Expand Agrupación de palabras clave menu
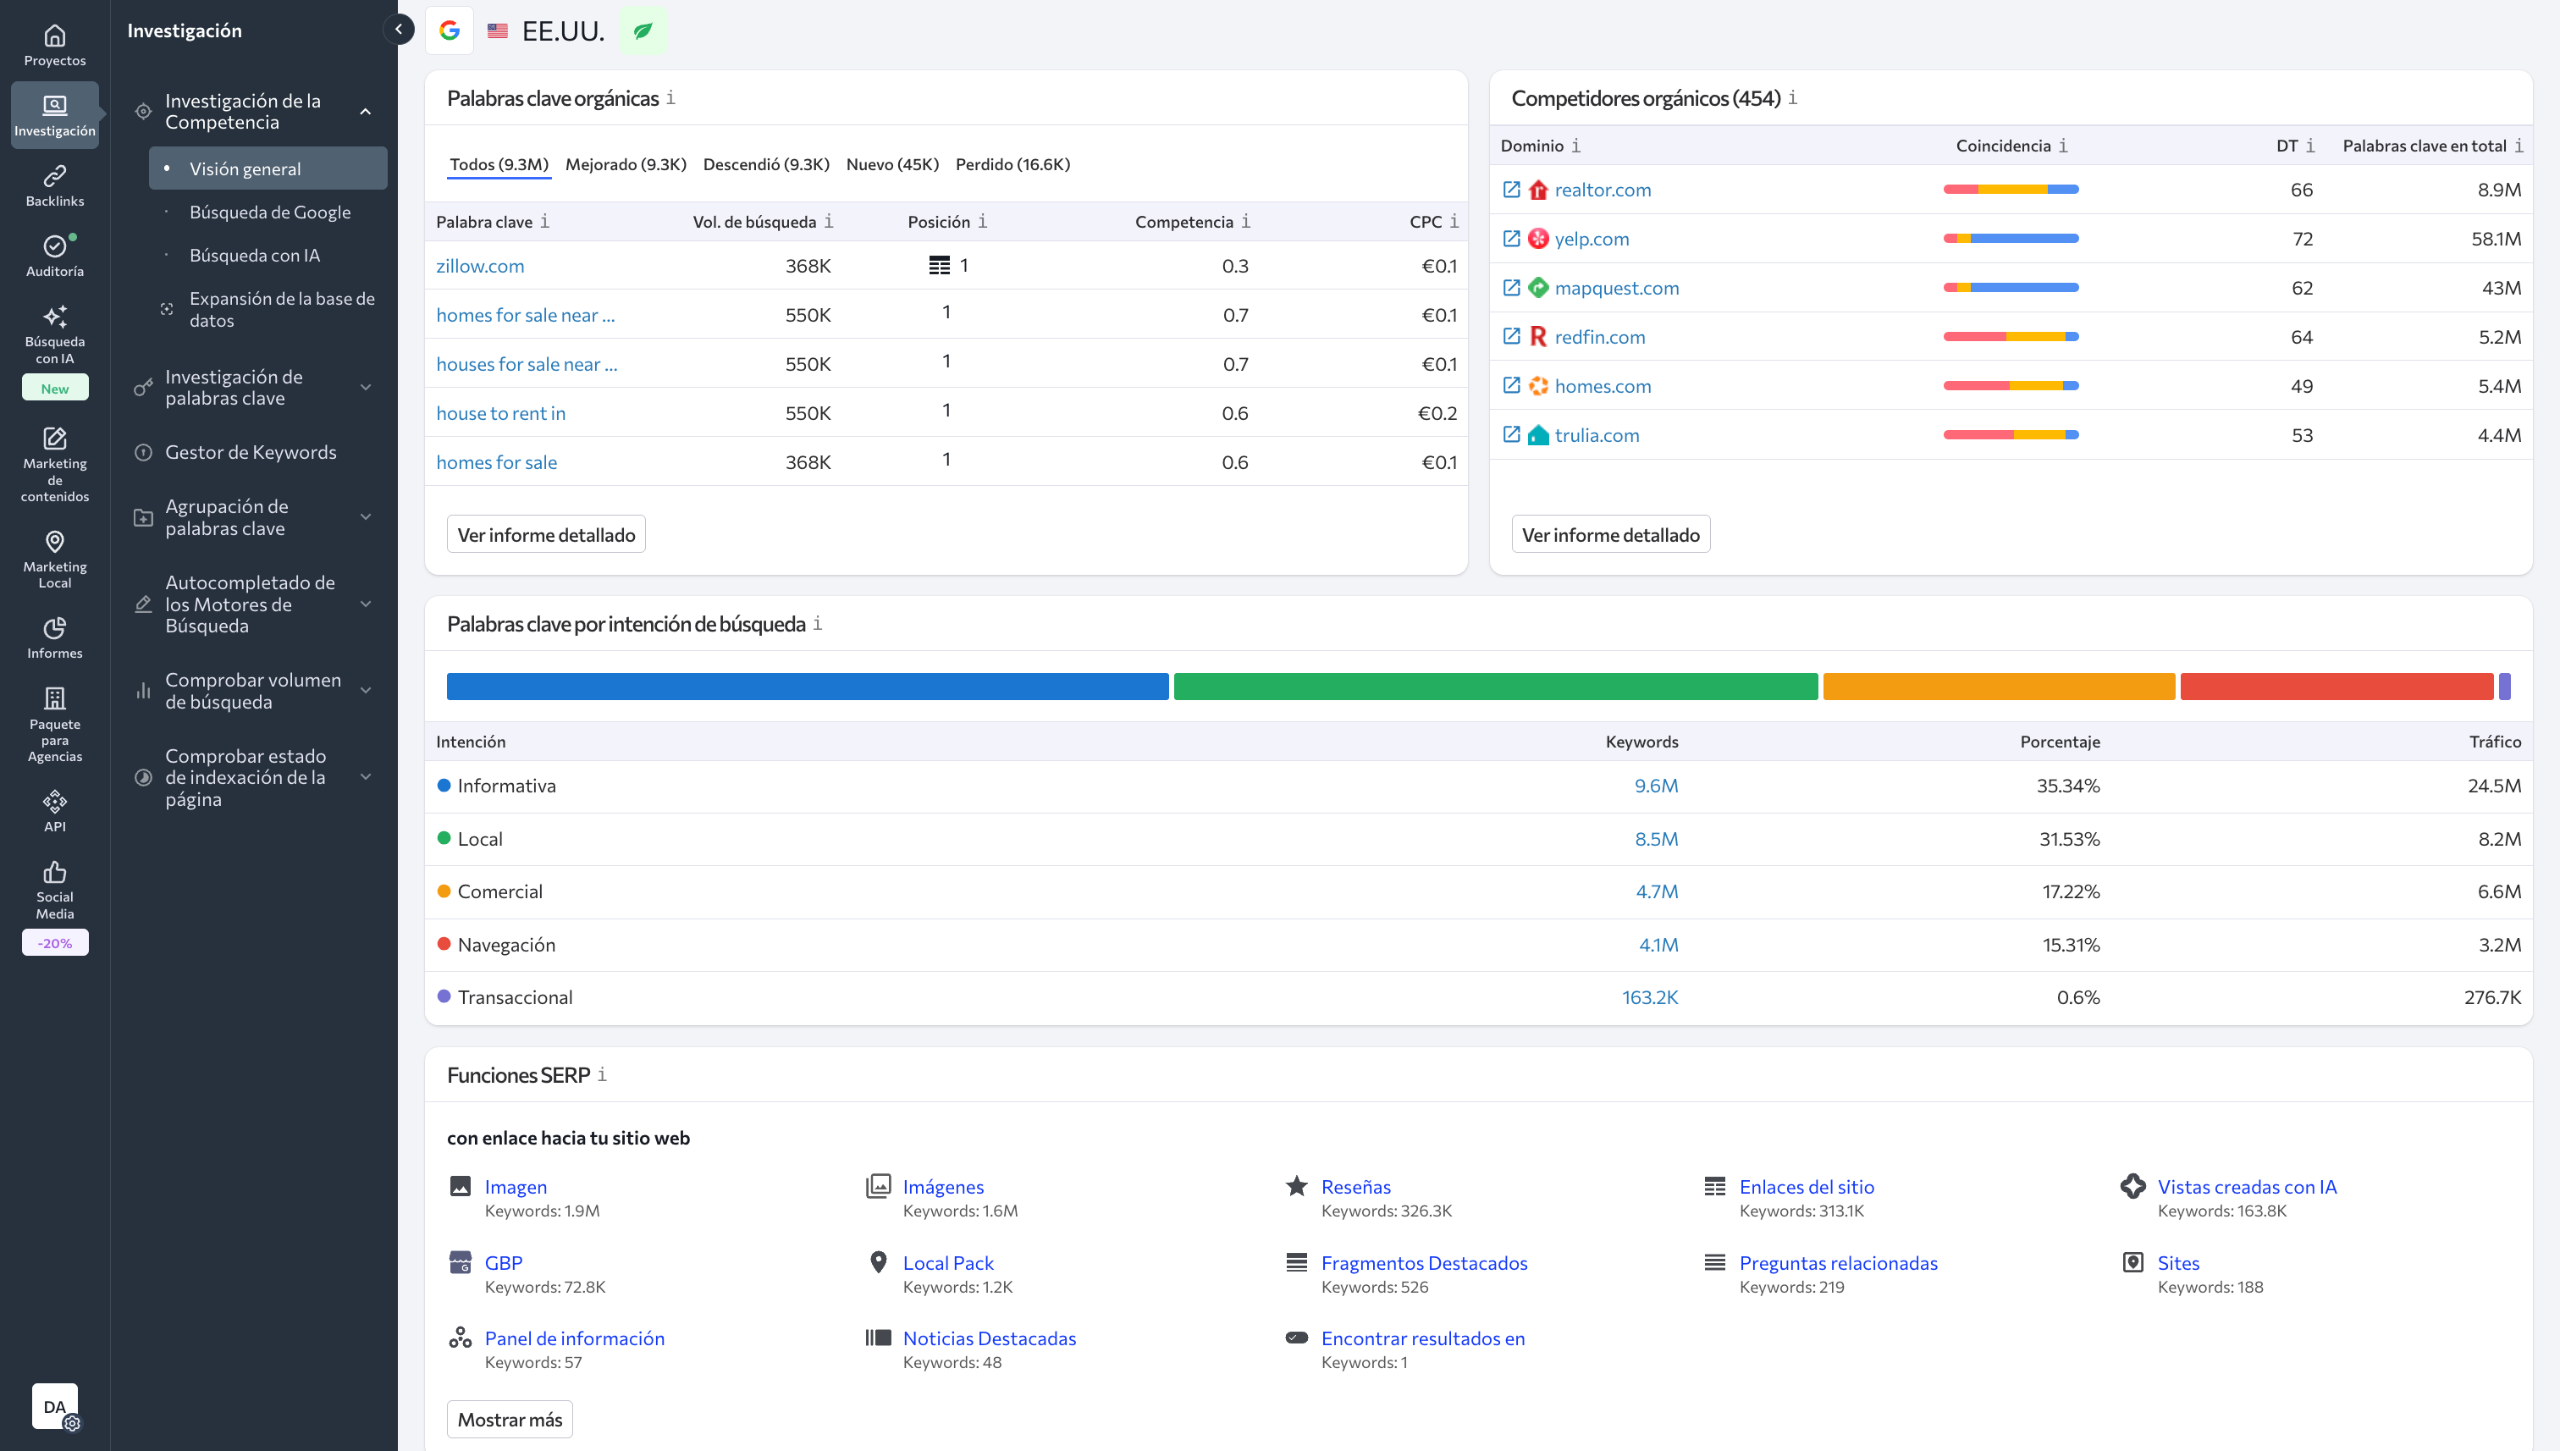2560x1451 pixels. point(365,517)
